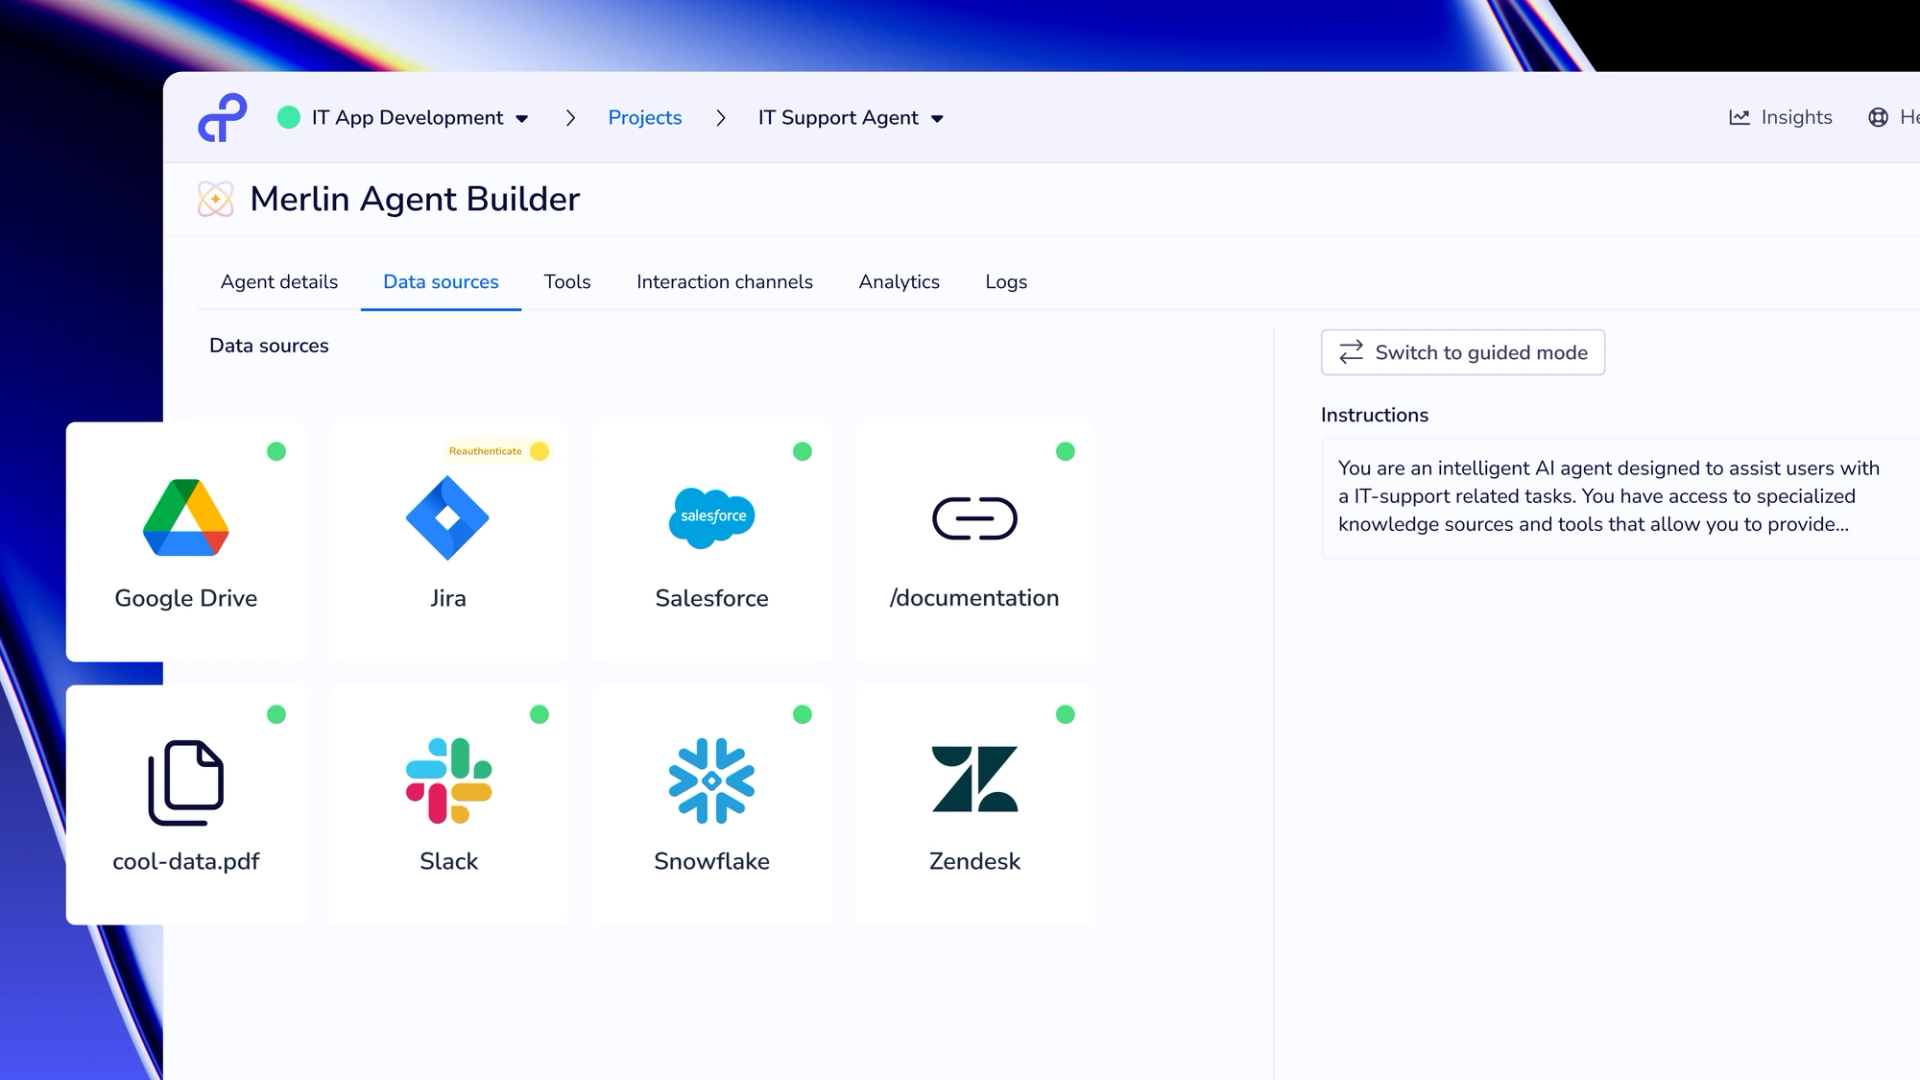Image resolution: width=1920 pixels, height=1080 pixels.
Task: Click Switch to guided mode button
Action: click(1463, 352)
